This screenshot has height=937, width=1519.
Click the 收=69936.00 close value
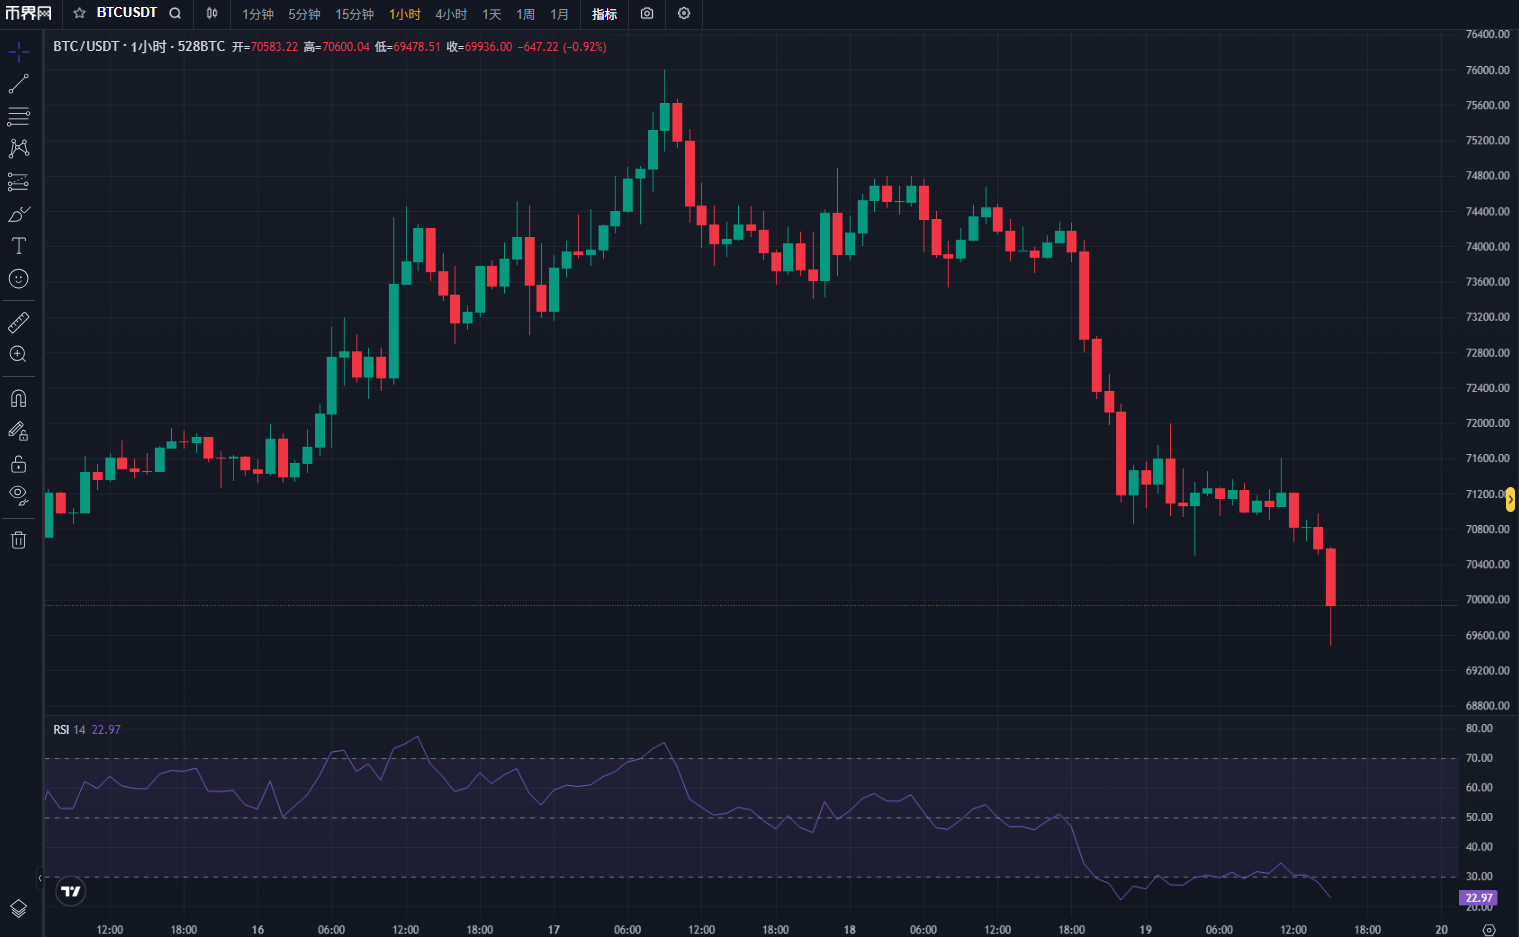point(479,47)
